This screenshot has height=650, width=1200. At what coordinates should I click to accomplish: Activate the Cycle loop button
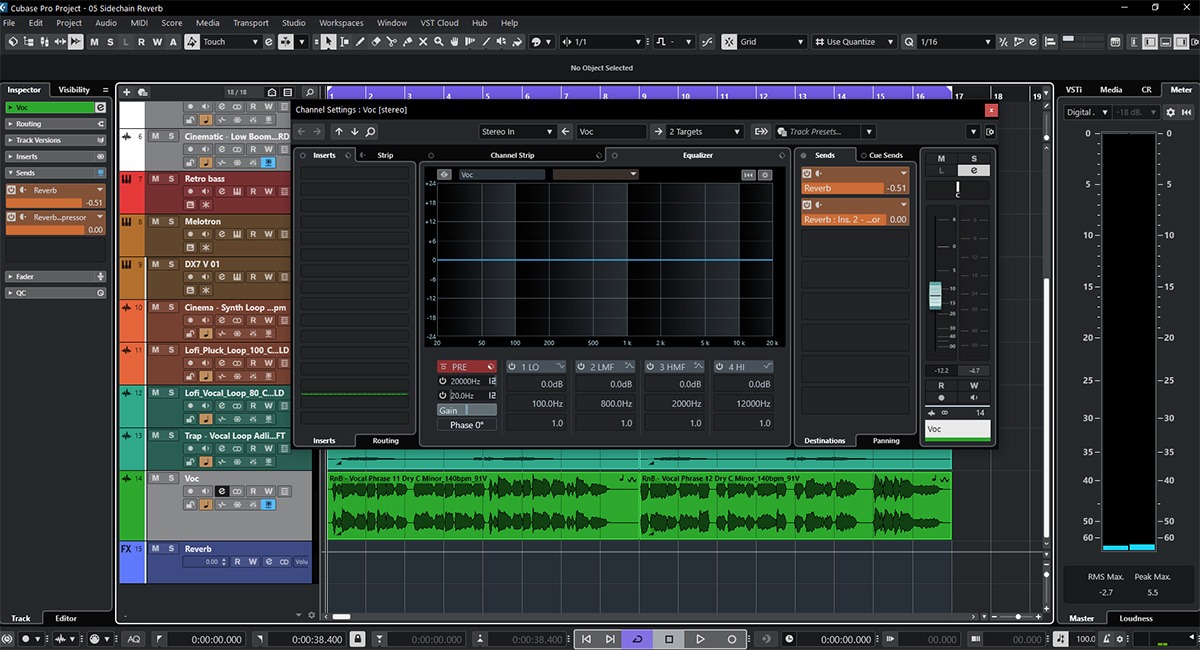[x=636, y=639]
